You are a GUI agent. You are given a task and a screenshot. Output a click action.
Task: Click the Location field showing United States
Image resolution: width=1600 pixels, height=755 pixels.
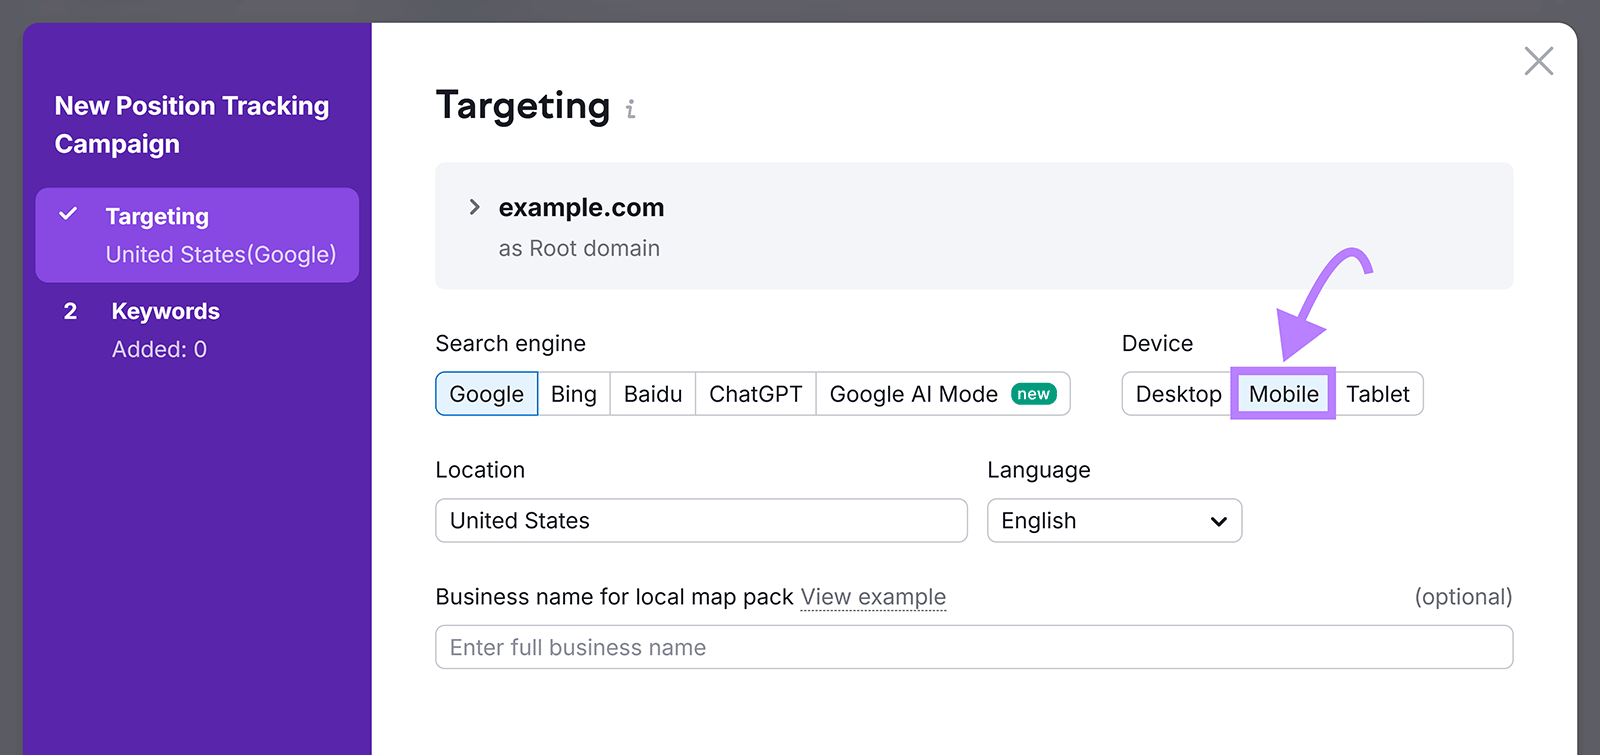pyautogui.click(x=701, y=521)
